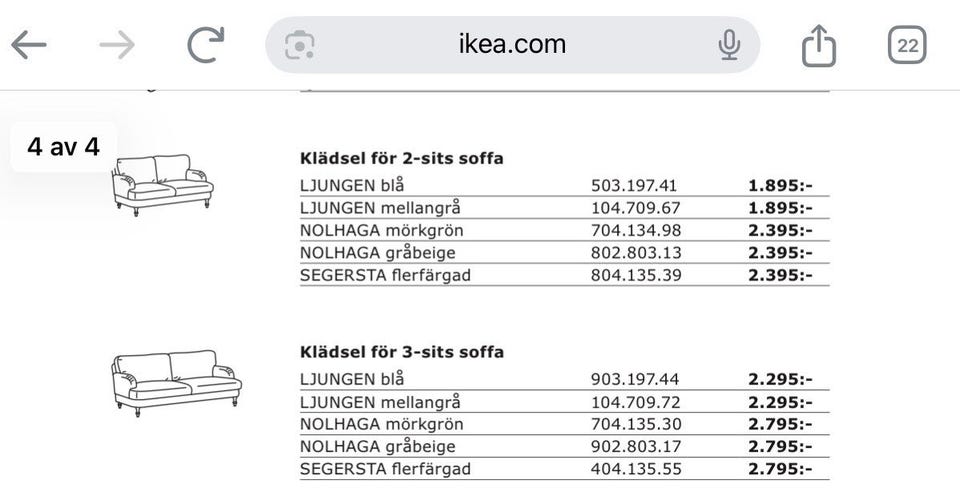This screenshot has width=960, height=504.
Task: Tap the microphone voice search icon
Action: click(729, 45)
